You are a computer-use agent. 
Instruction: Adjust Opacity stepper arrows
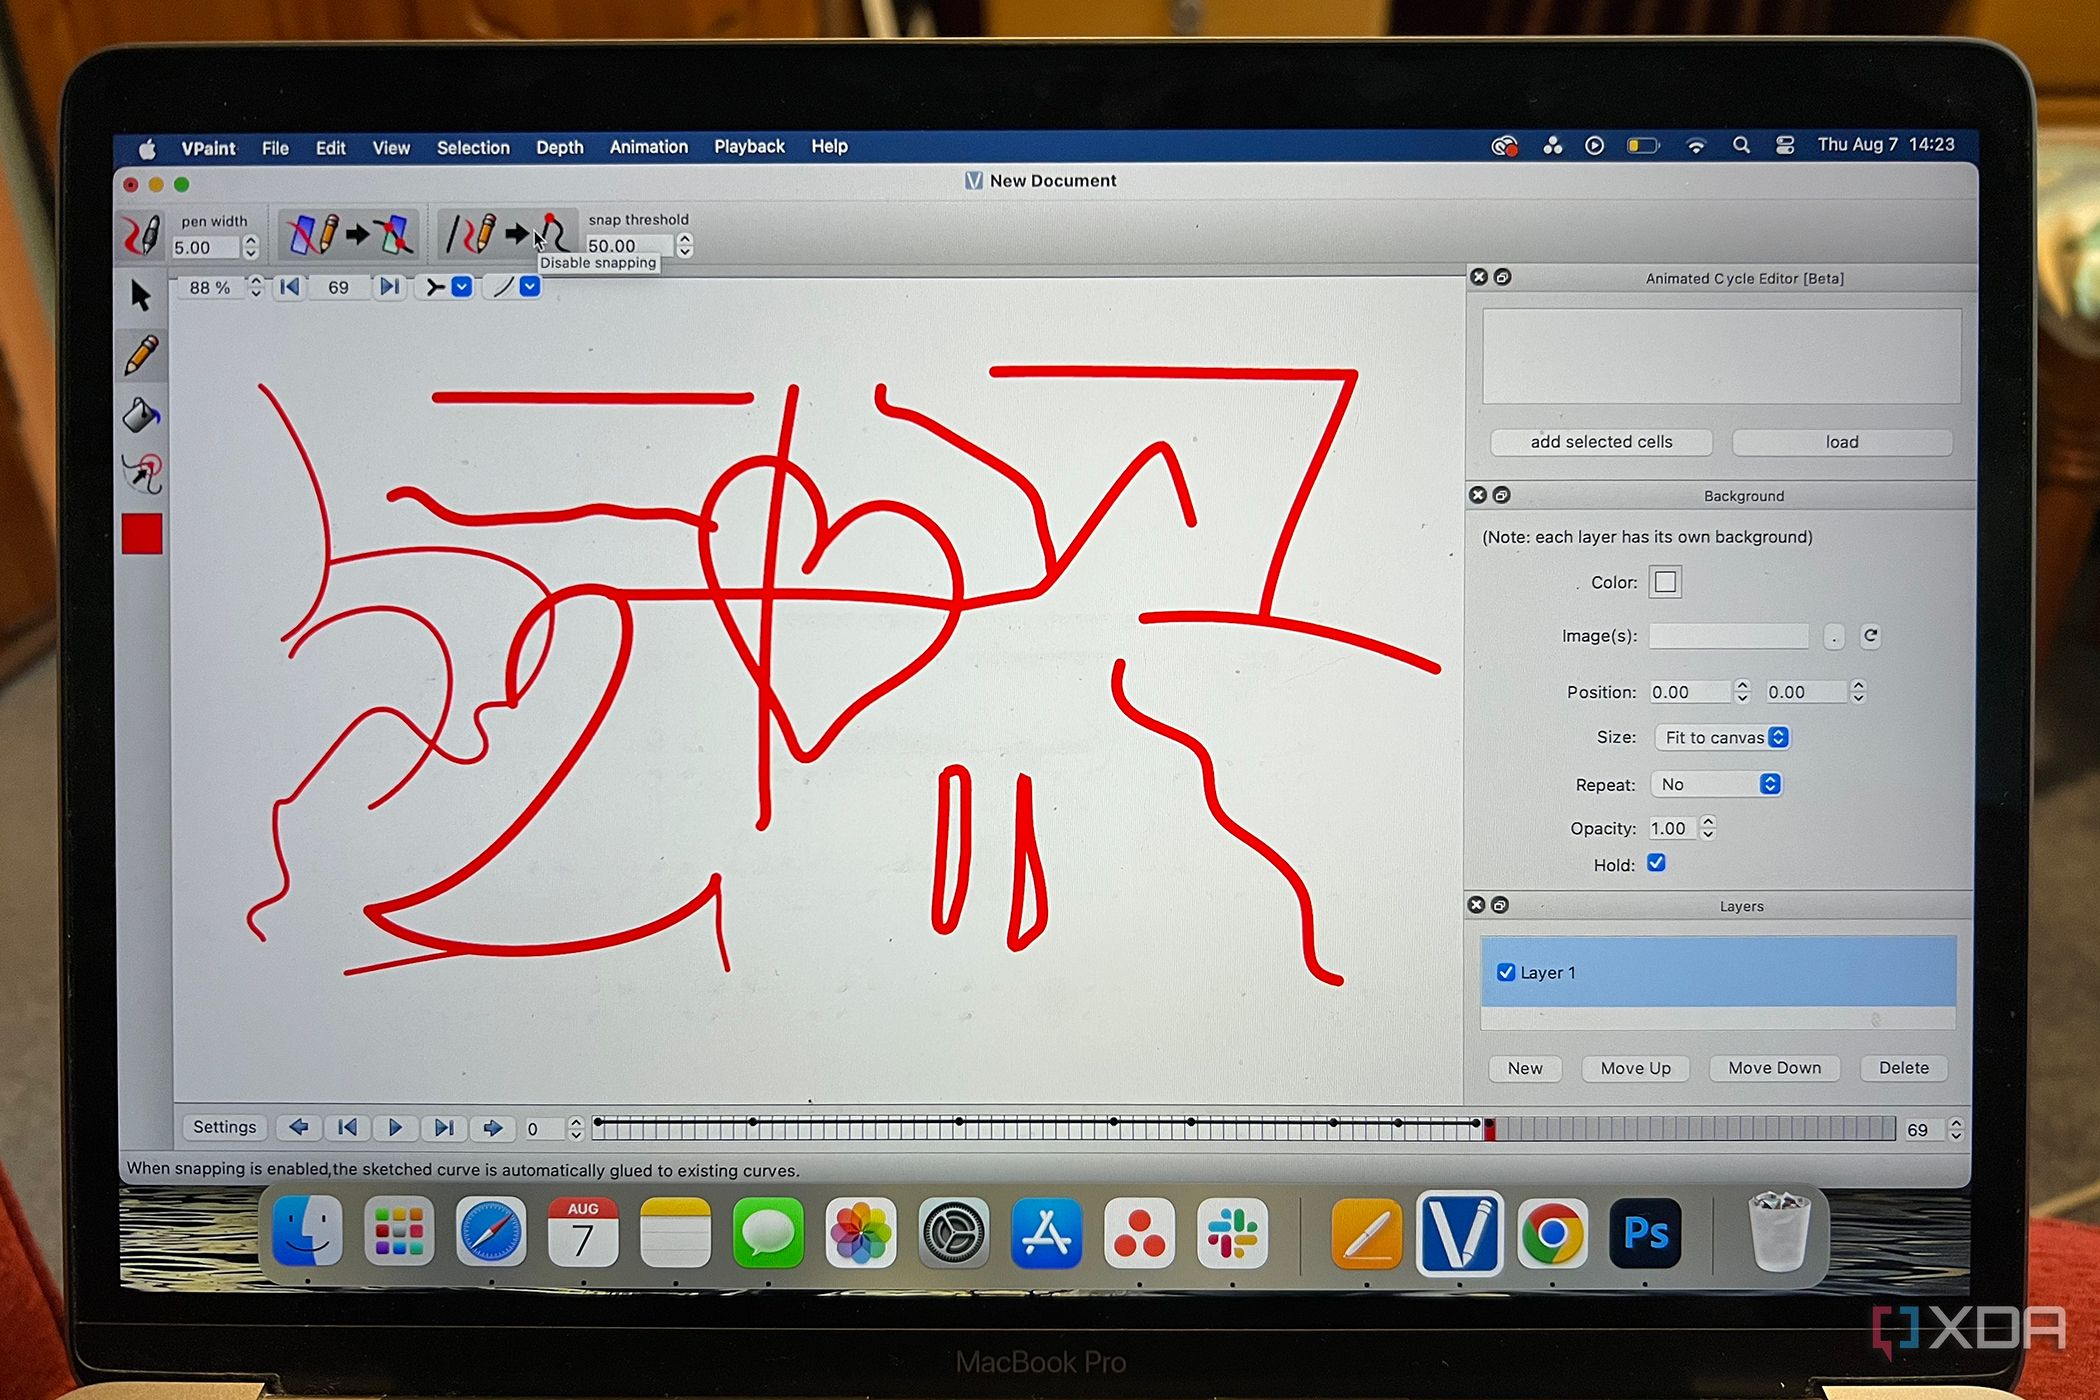(1708, 828)
